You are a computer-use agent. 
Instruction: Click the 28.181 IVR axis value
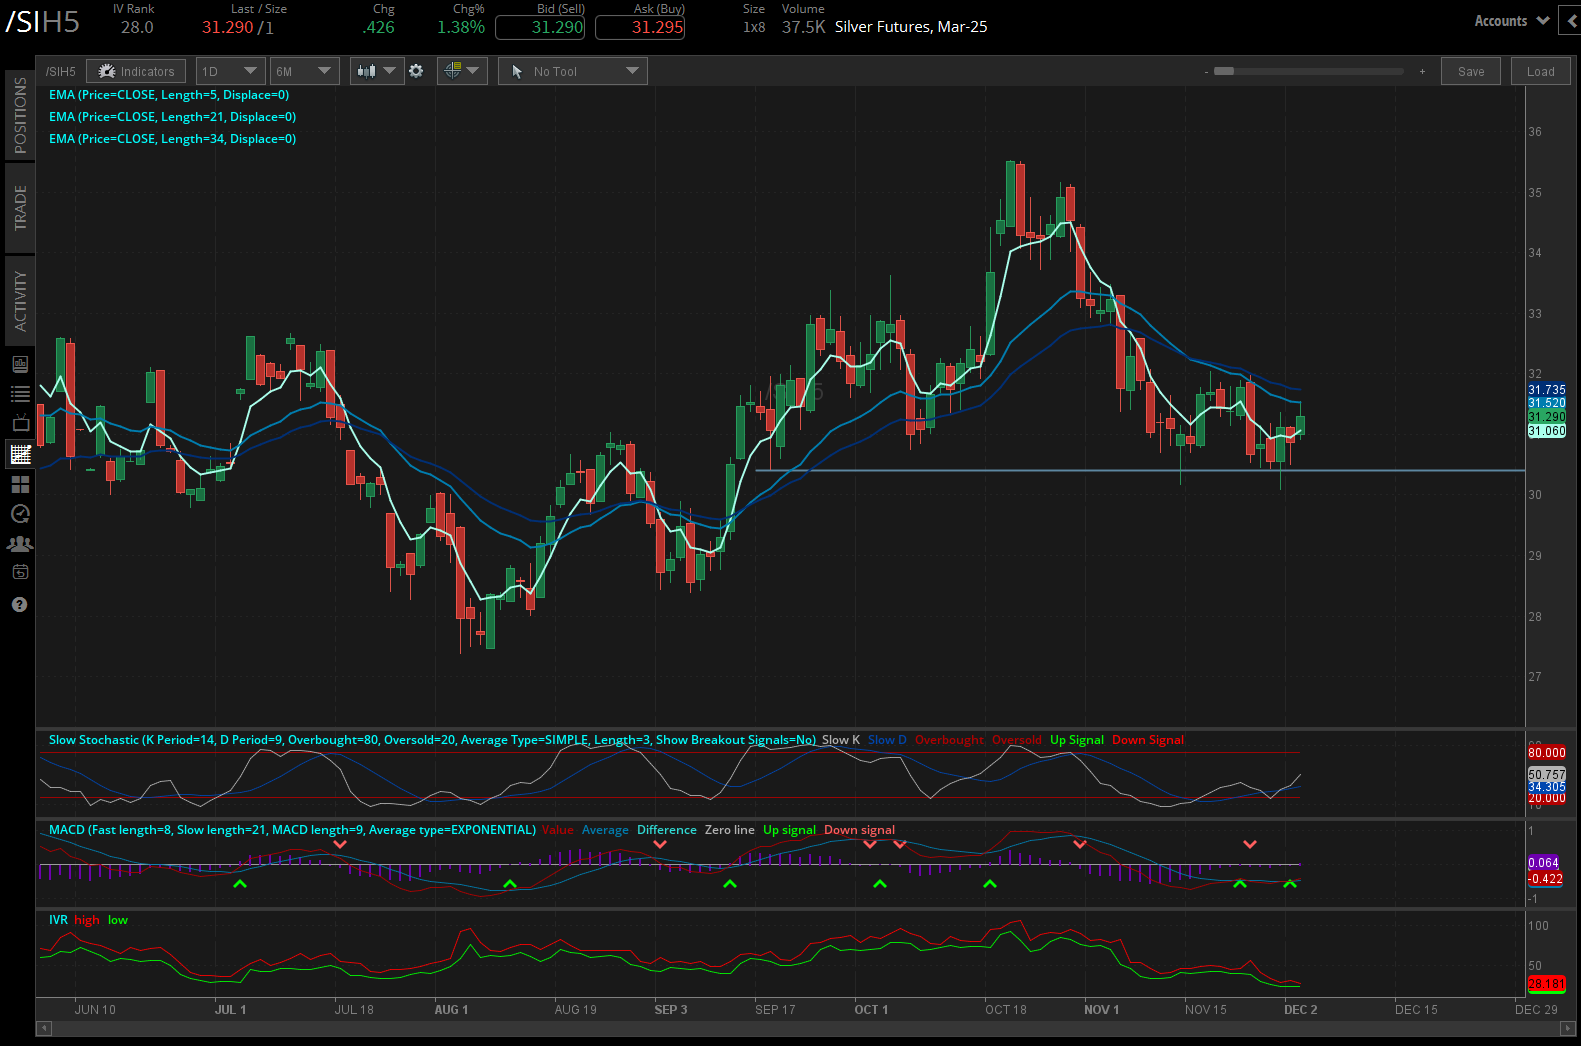click(1546, 984)
